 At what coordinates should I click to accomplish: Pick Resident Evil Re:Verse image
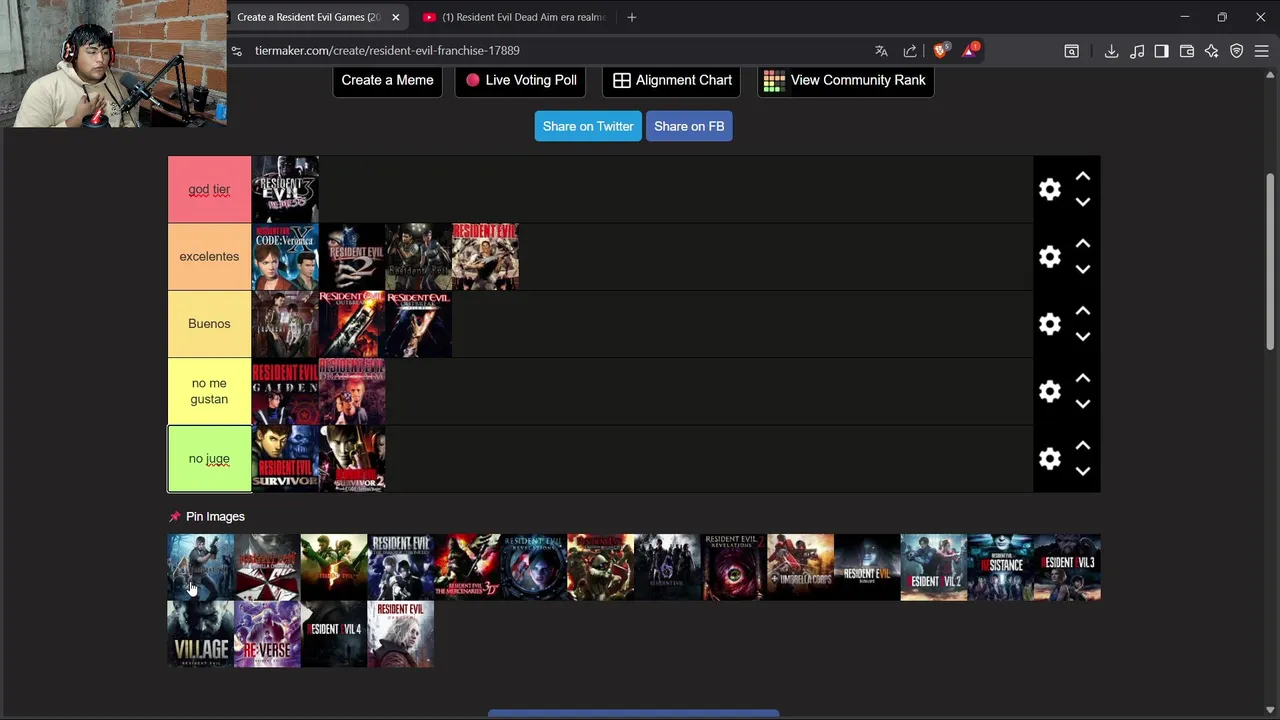(x=267, y=634)
